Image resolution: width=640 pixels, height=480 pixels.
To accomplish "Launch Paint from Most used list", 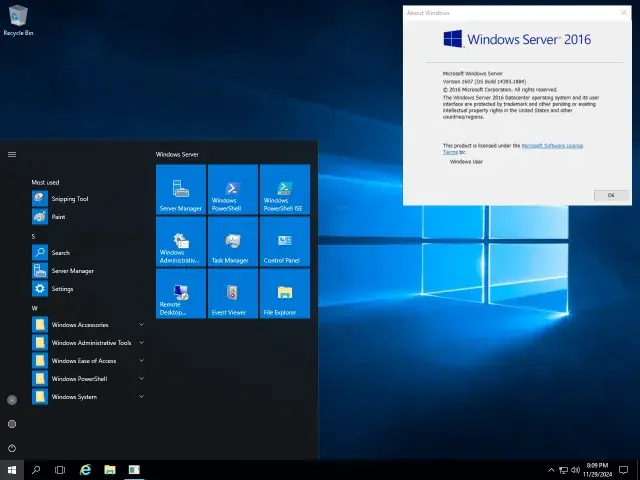I will 88,217.
